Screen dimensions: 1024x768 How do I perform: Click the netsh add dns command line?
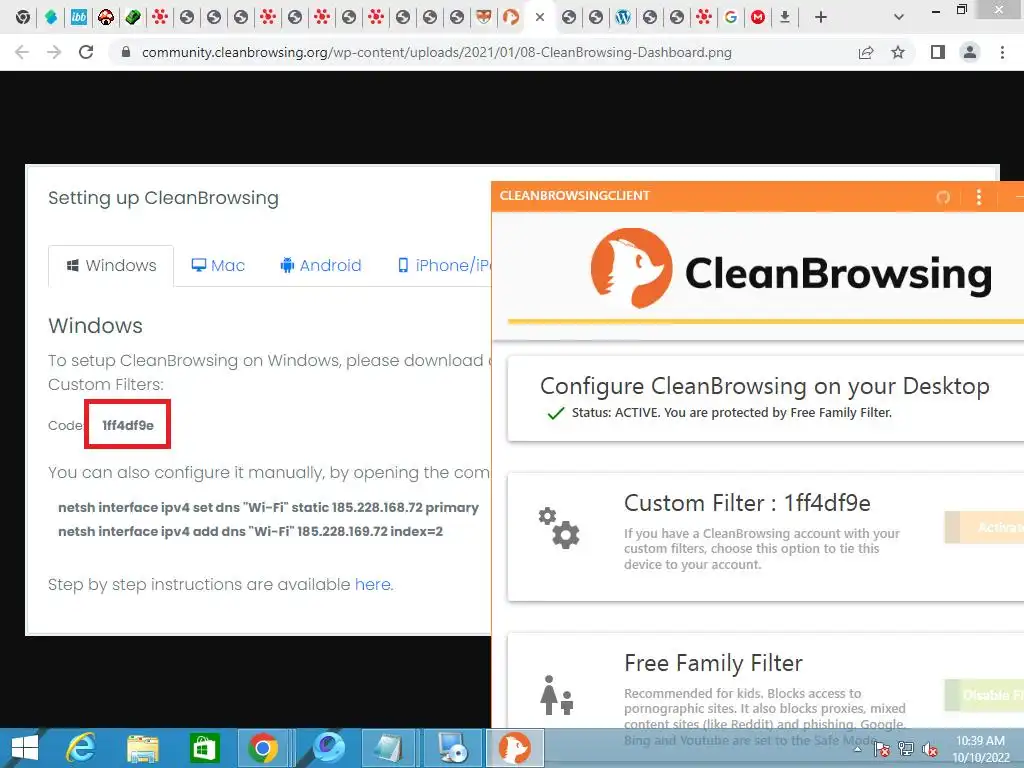click(x=251, y=532)
